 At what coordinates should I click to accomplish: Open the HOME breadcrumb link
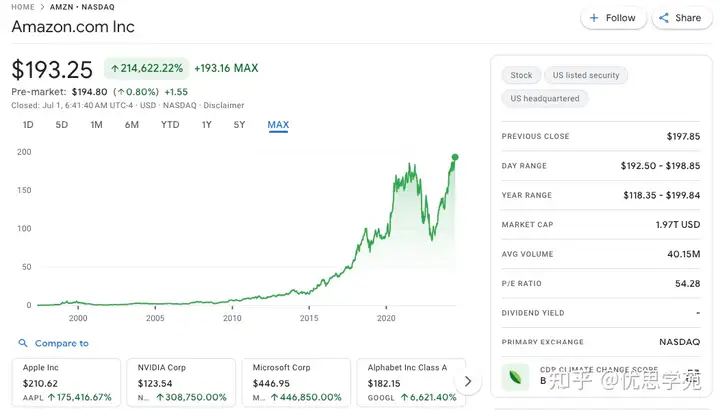(x=23, y=7)
